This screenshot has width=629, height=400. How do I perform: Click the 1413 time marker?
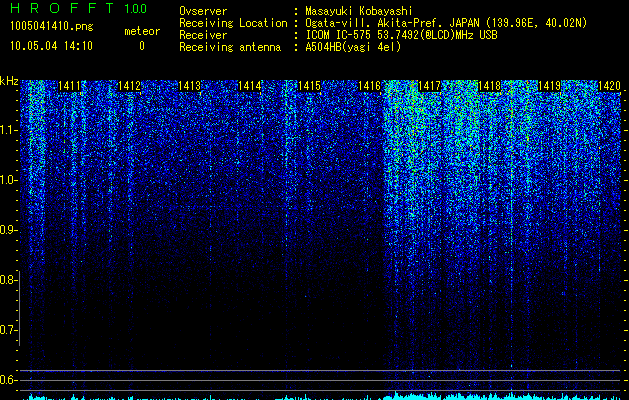[189, 86]
